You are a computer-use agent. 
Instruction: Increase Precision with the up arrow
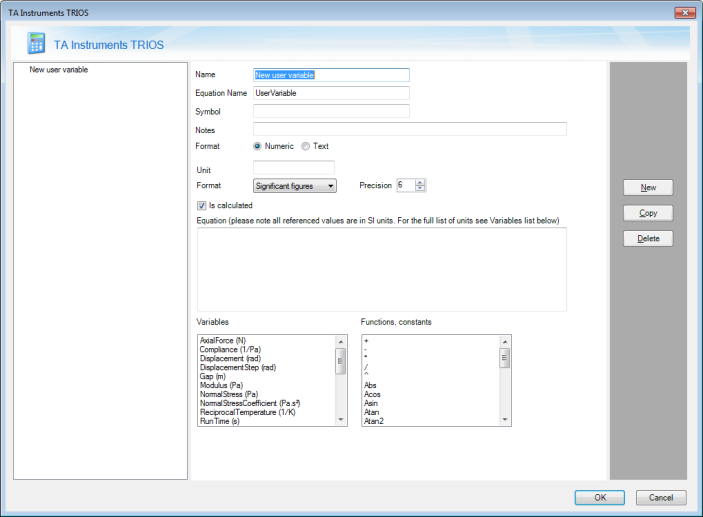[x=420, y=182]
